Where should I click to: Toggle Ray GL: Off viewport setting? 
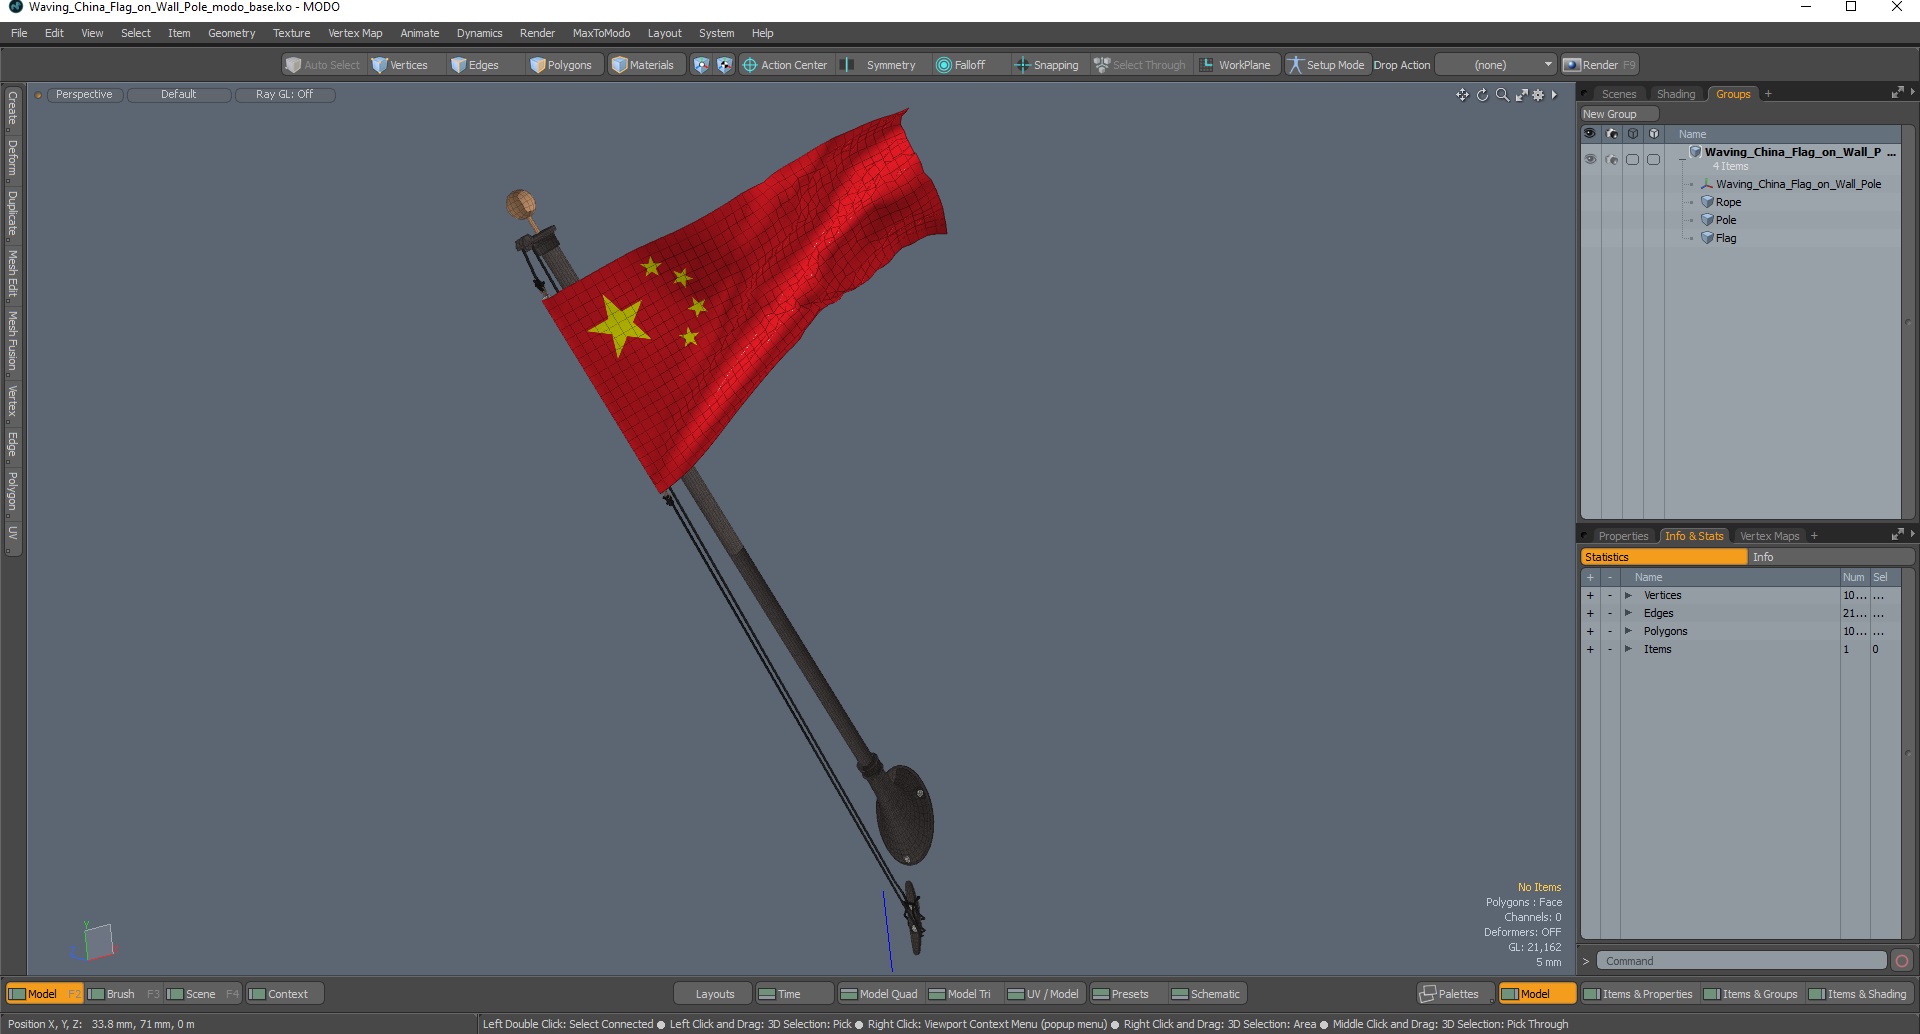[x=284, y=95]
